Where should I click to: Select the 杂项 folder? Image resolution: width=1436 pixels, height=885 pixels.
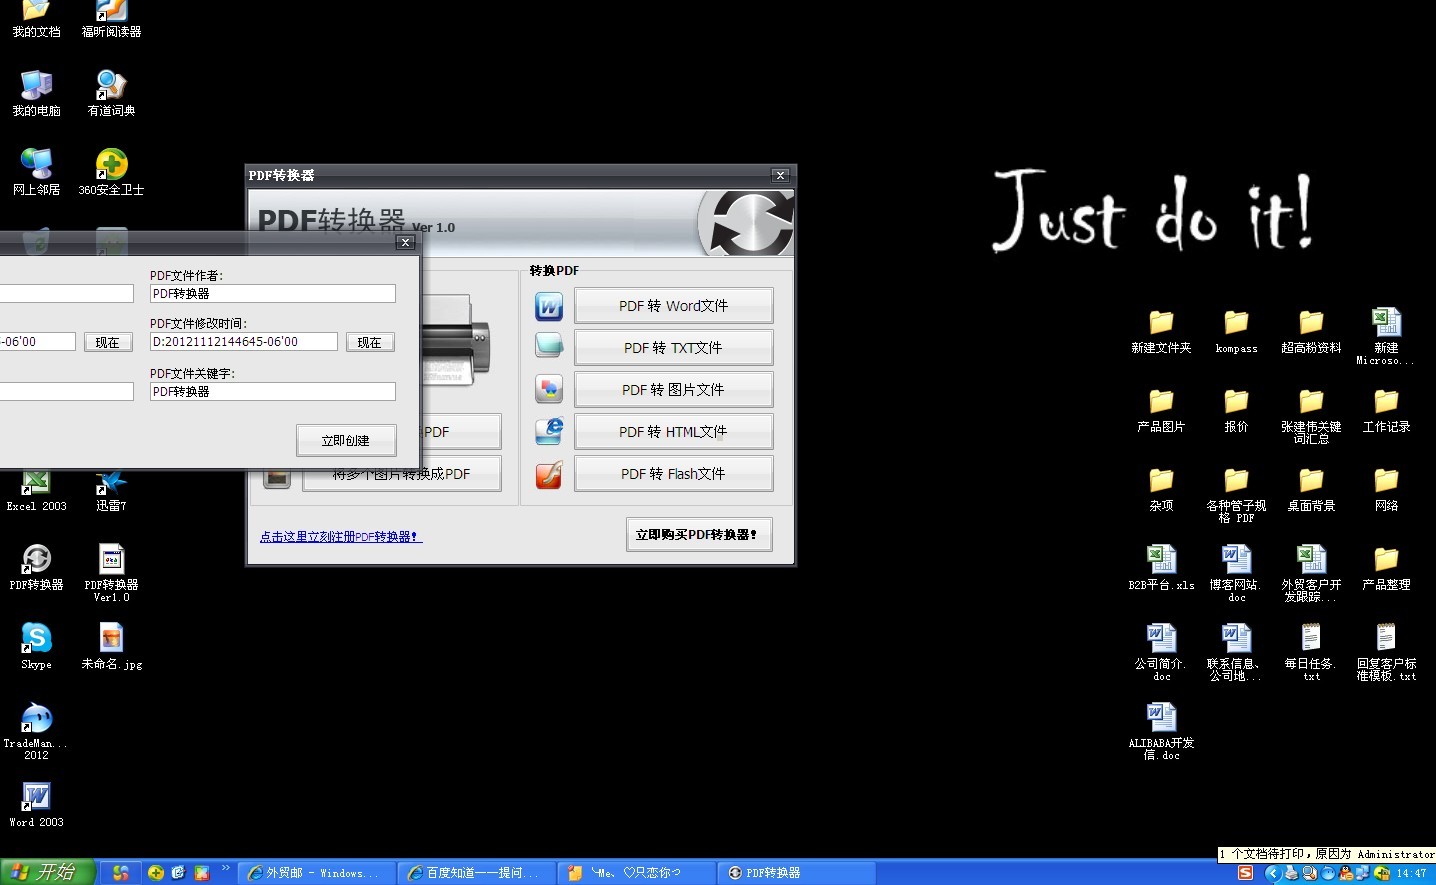(x=1161, y=490)
